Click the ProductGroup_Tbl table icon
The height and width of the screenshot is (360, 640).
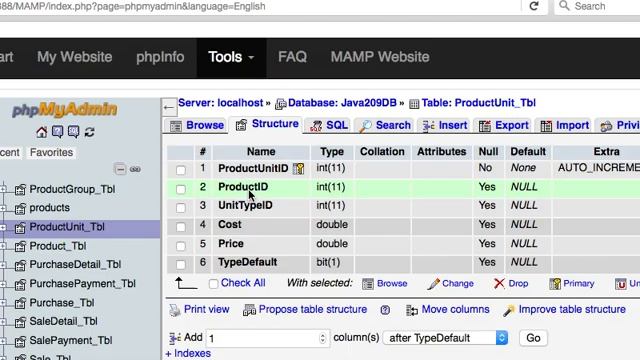coord(20,189)
